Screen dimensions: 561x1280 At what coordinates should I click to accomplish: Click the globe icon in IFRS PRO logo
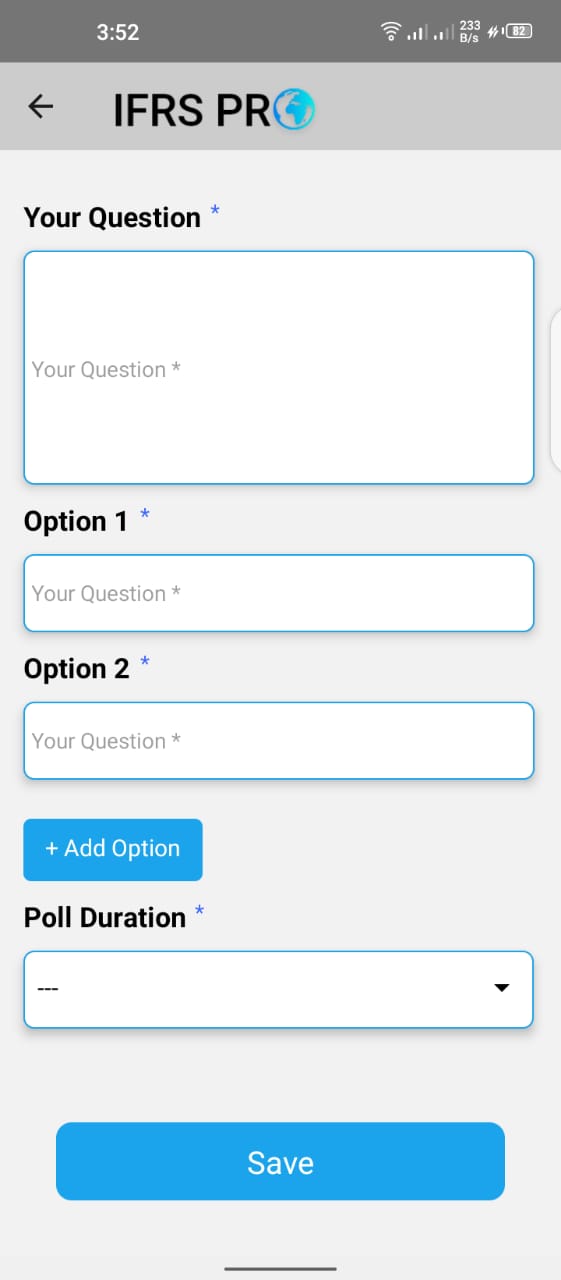pos(294,109)
